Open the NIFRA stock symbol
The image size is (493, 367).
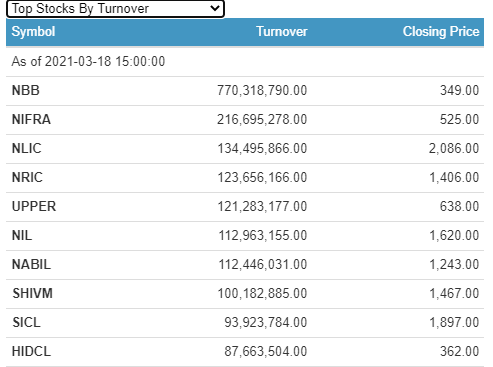coord(31,119)
